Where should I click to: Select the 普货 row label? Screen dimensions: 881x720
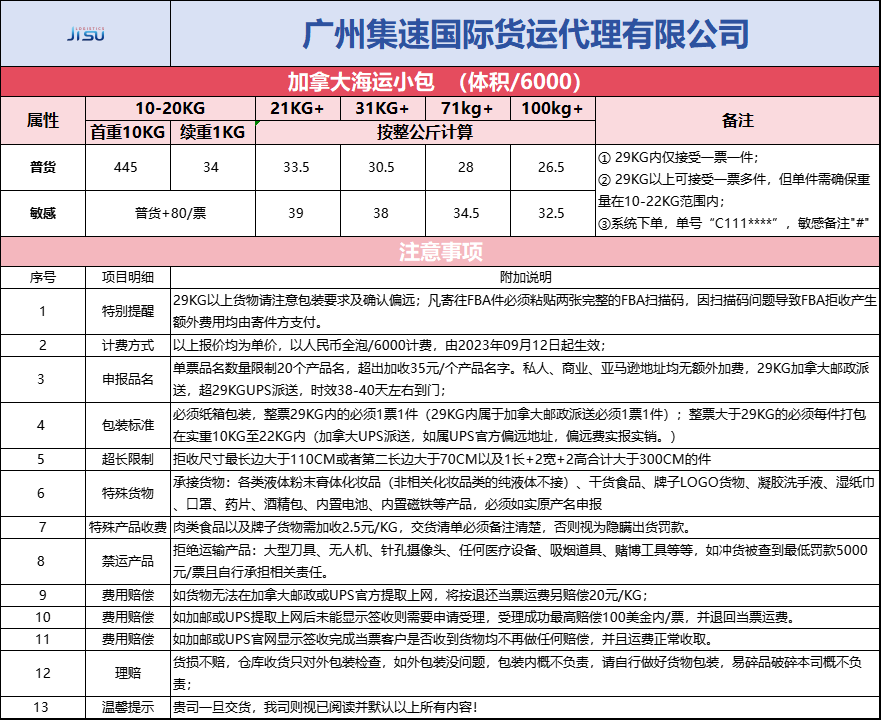tap(43, 167)
